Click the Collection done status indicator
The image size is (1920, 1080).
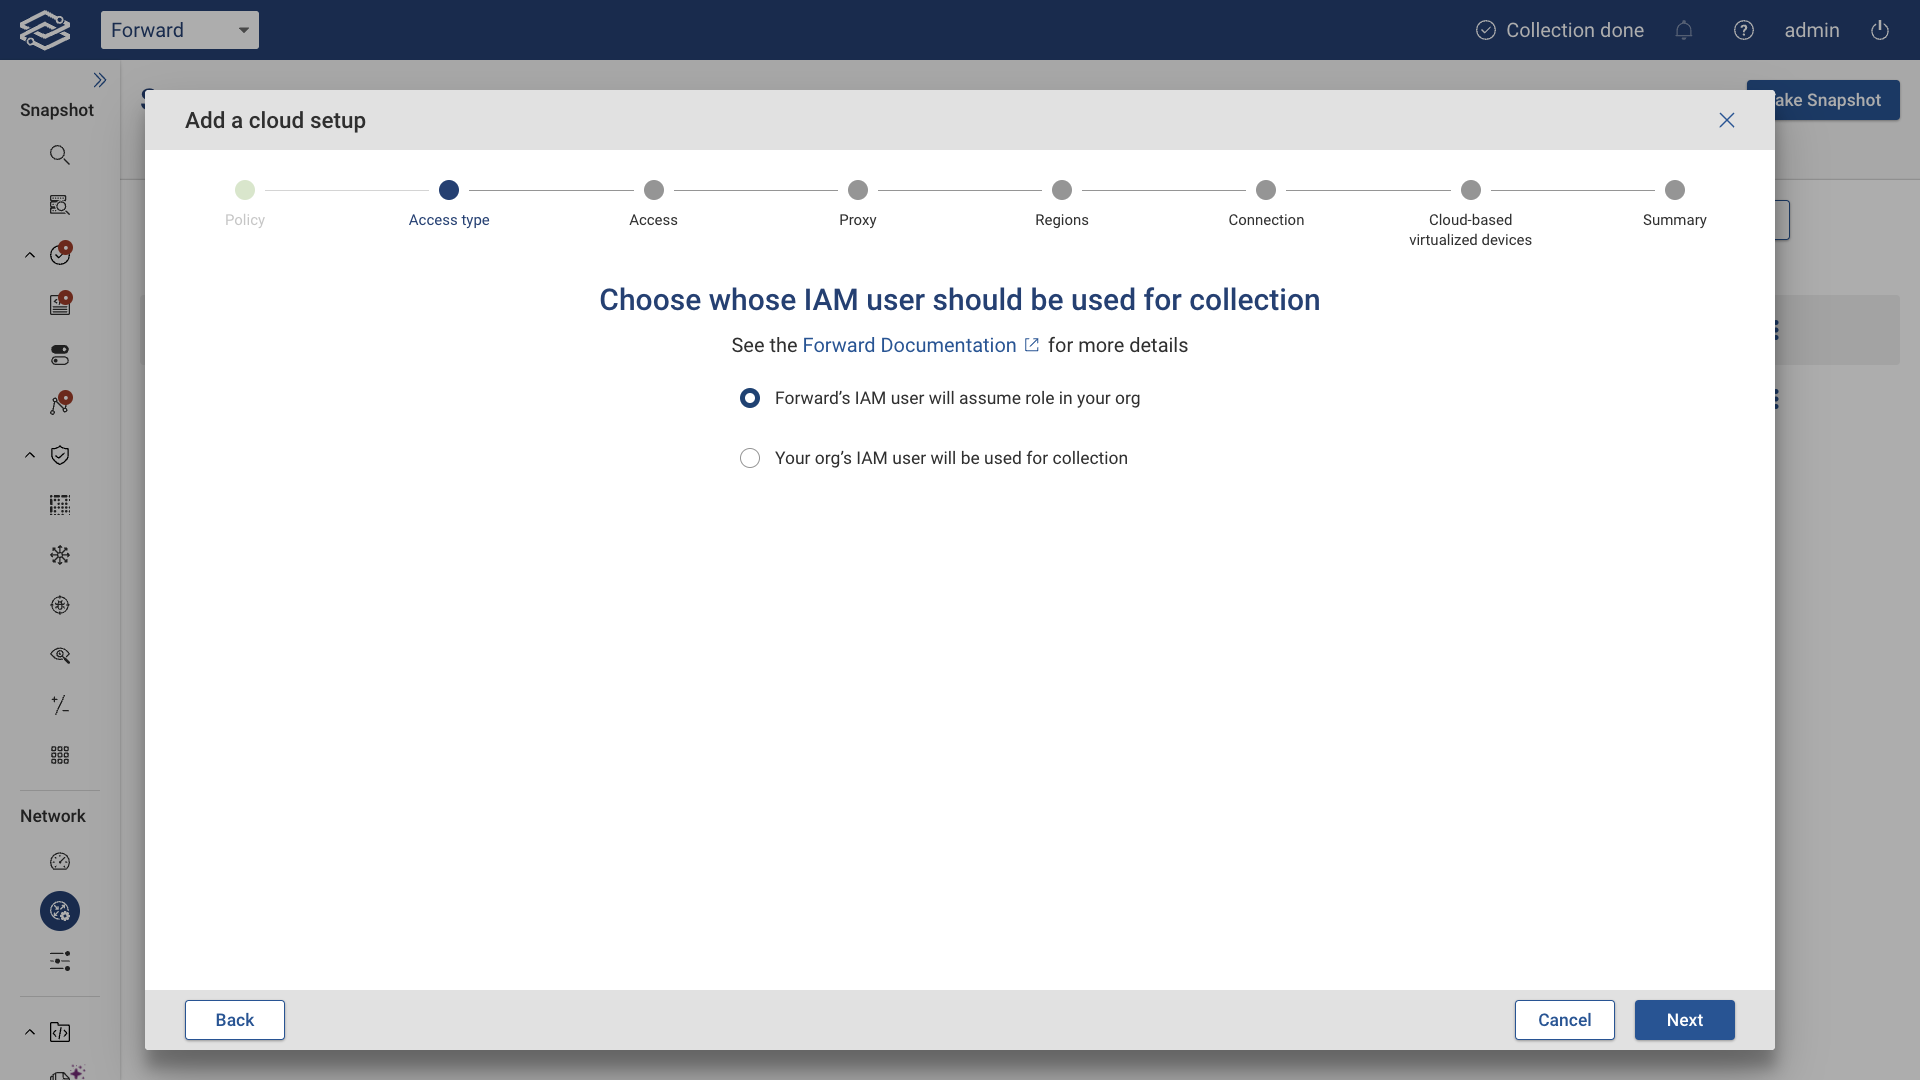coord(1558,30)
